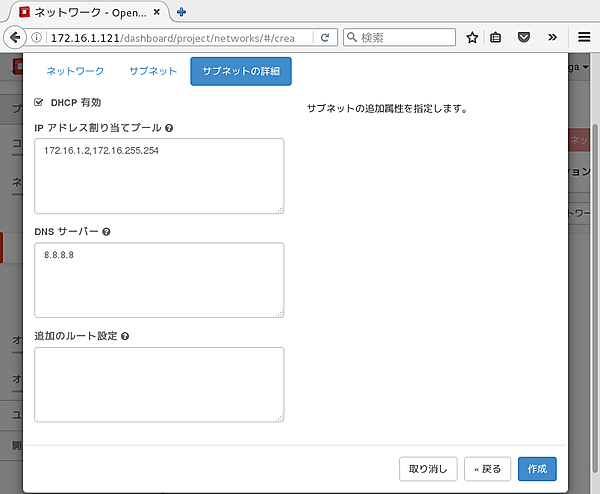This screenshot has height=494, width=600.
Task: Show help for IP アドレス割り当てプール
Action: point(169,128)
